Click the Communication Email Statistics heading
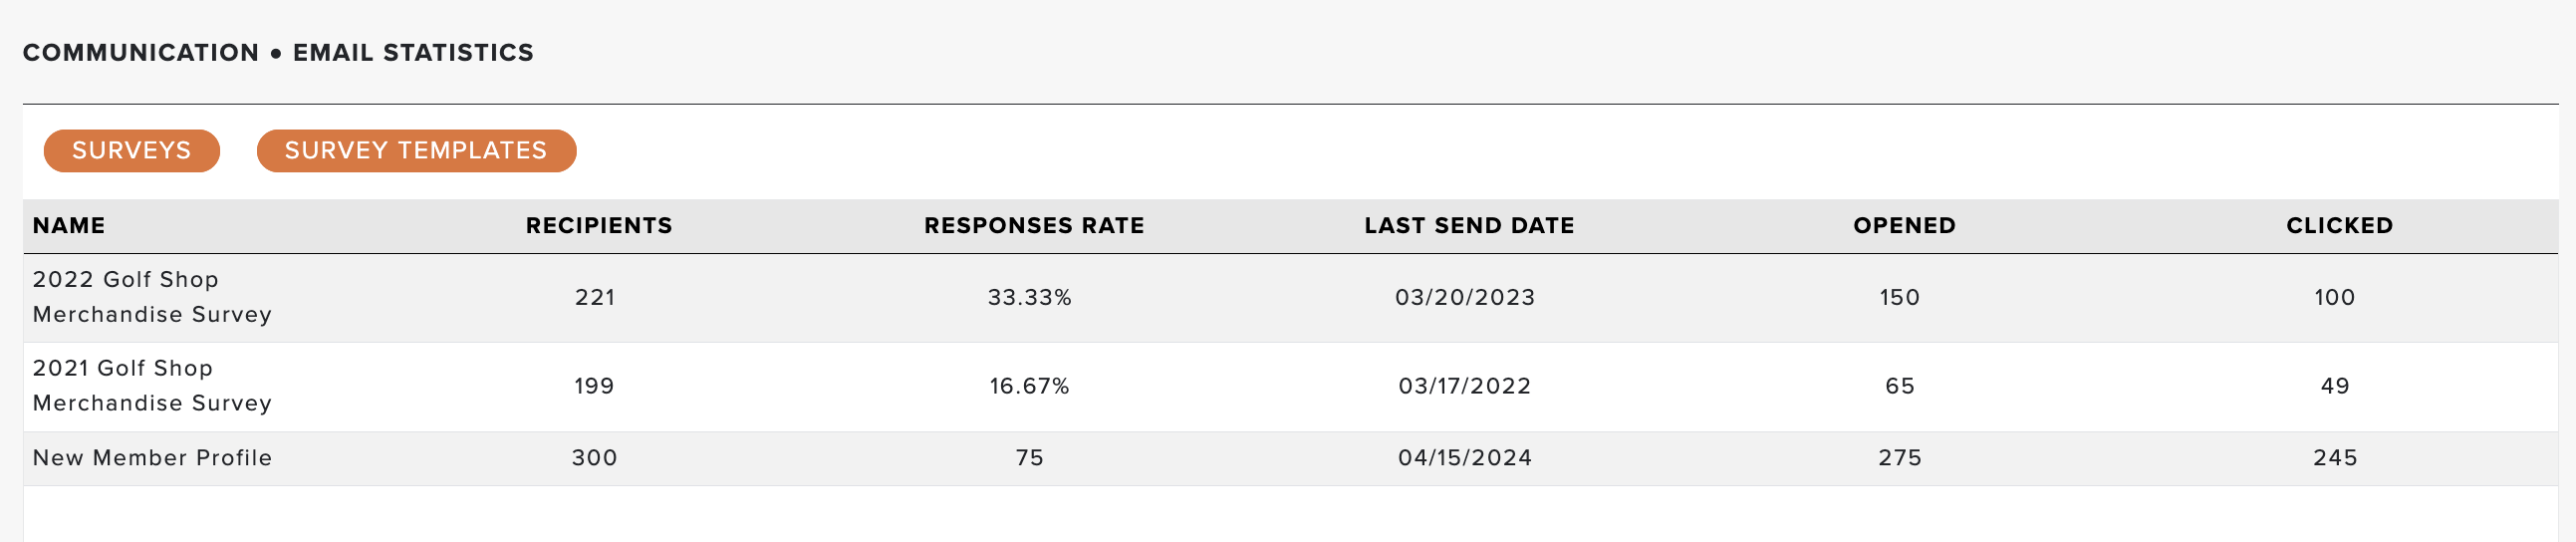This screenshot has width=2576, height=542. pyautogui.click(x=278, y=53)
